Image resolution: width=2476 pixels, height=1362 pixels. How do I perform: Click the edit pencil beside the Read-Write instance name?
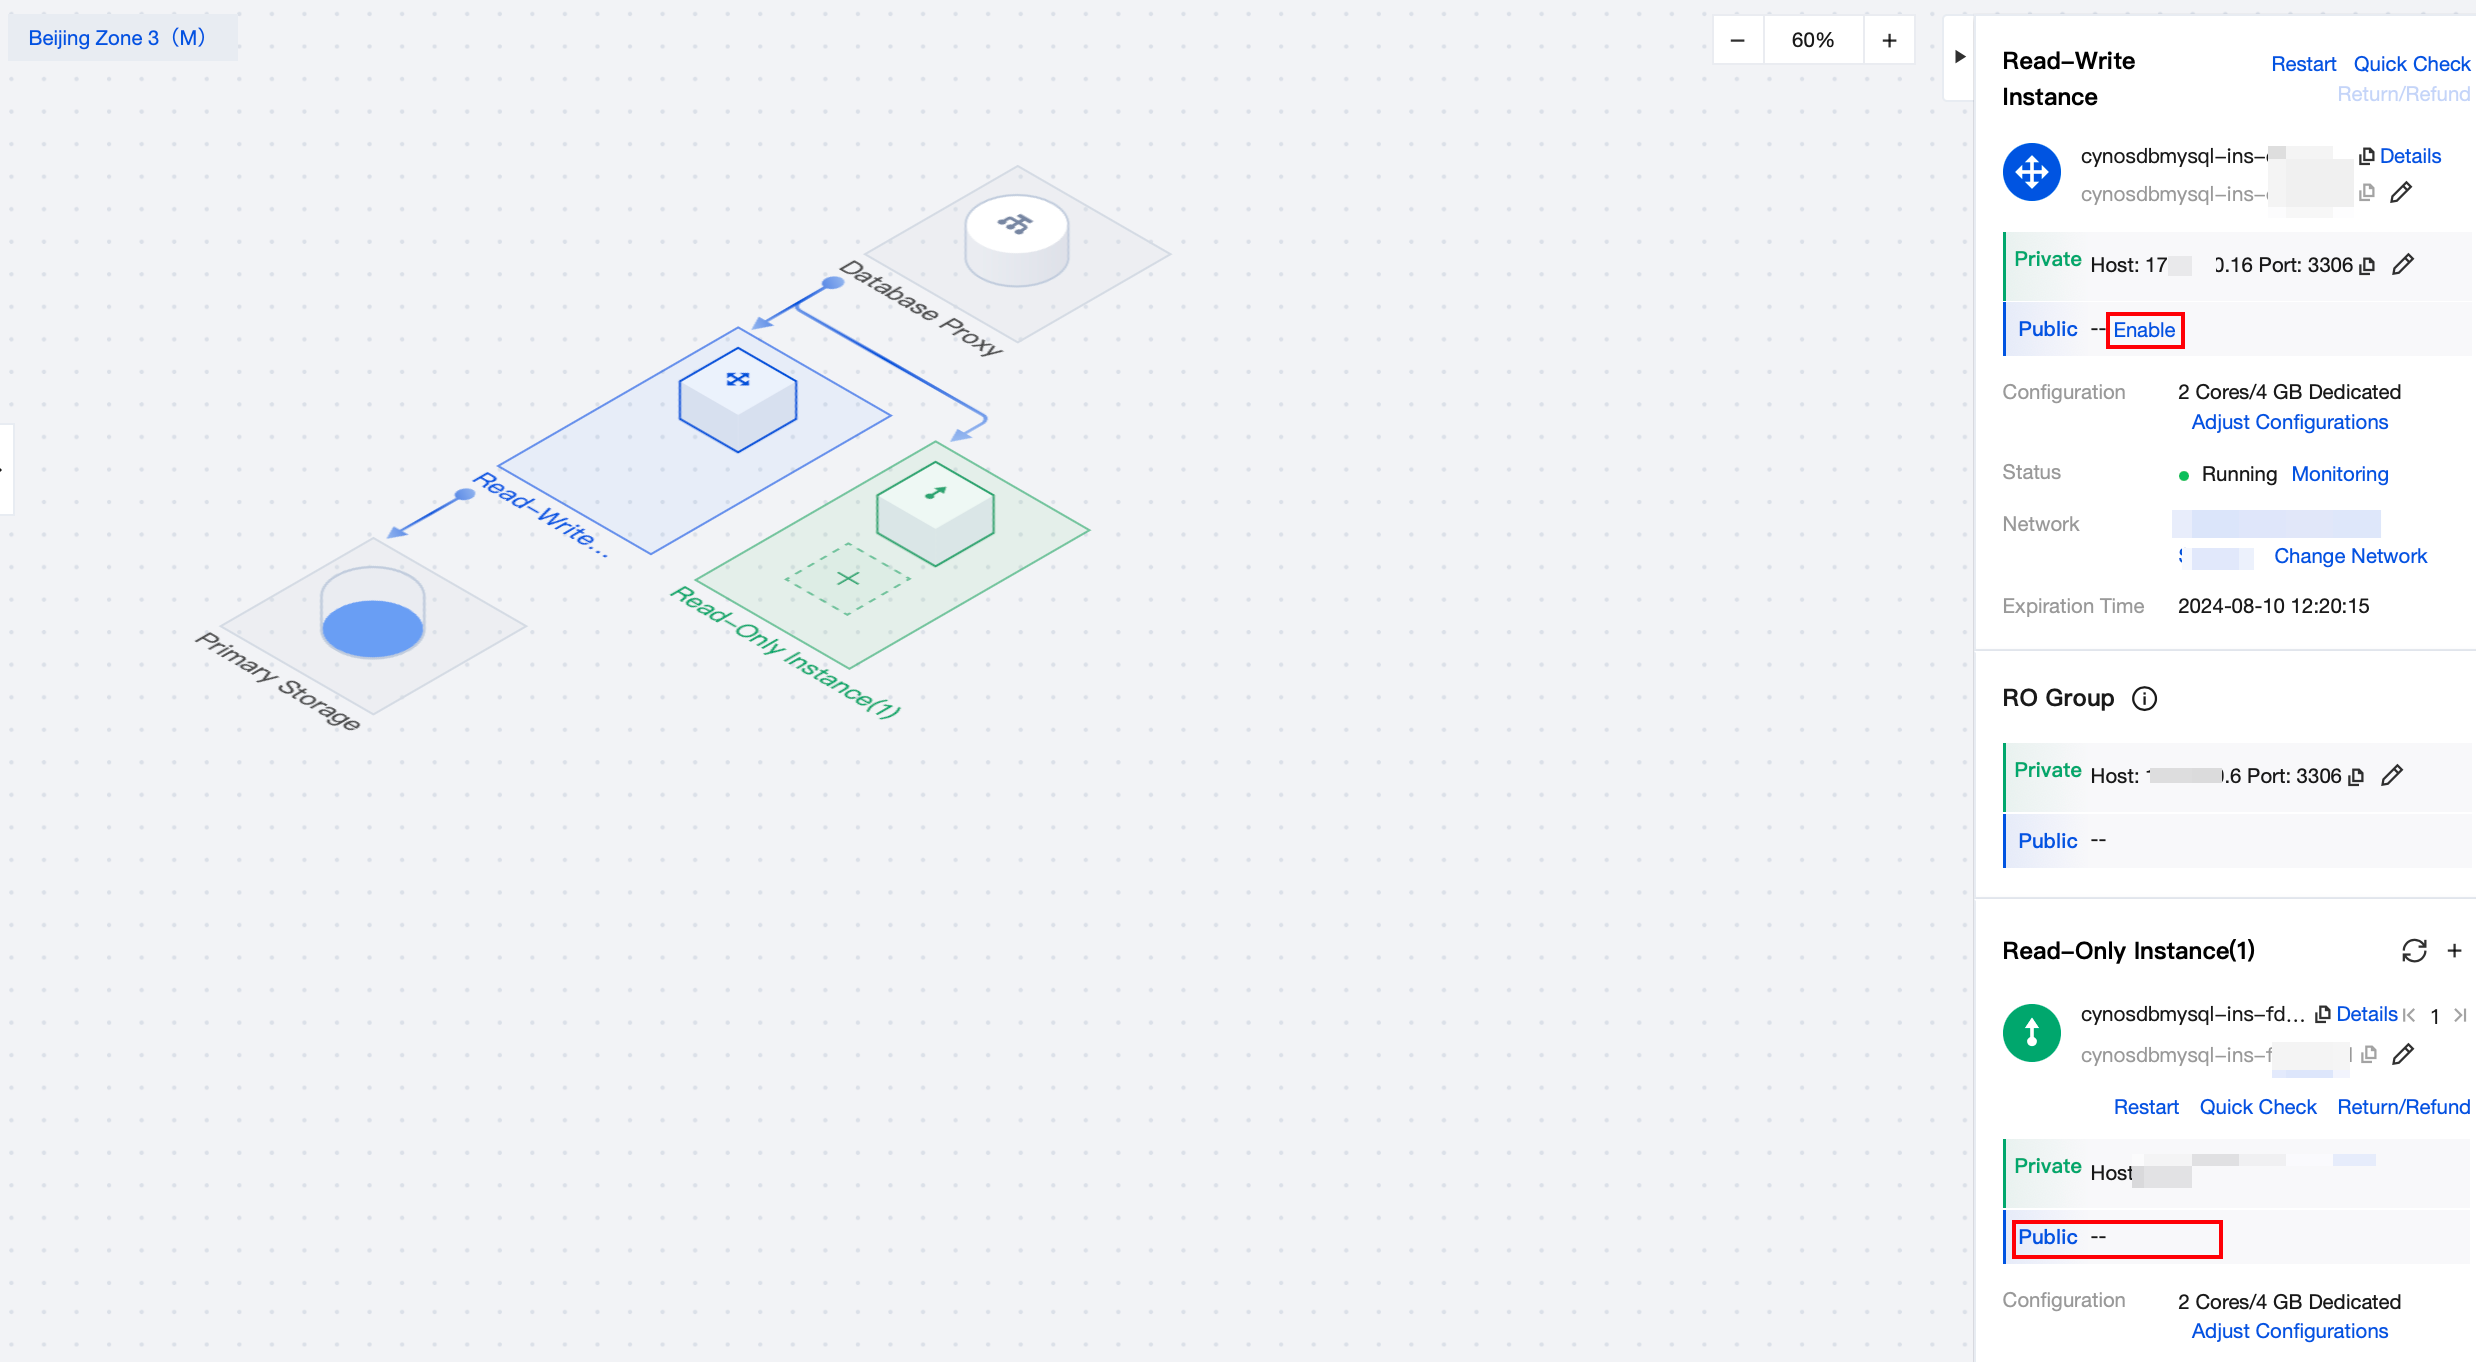click(2401, 192)
